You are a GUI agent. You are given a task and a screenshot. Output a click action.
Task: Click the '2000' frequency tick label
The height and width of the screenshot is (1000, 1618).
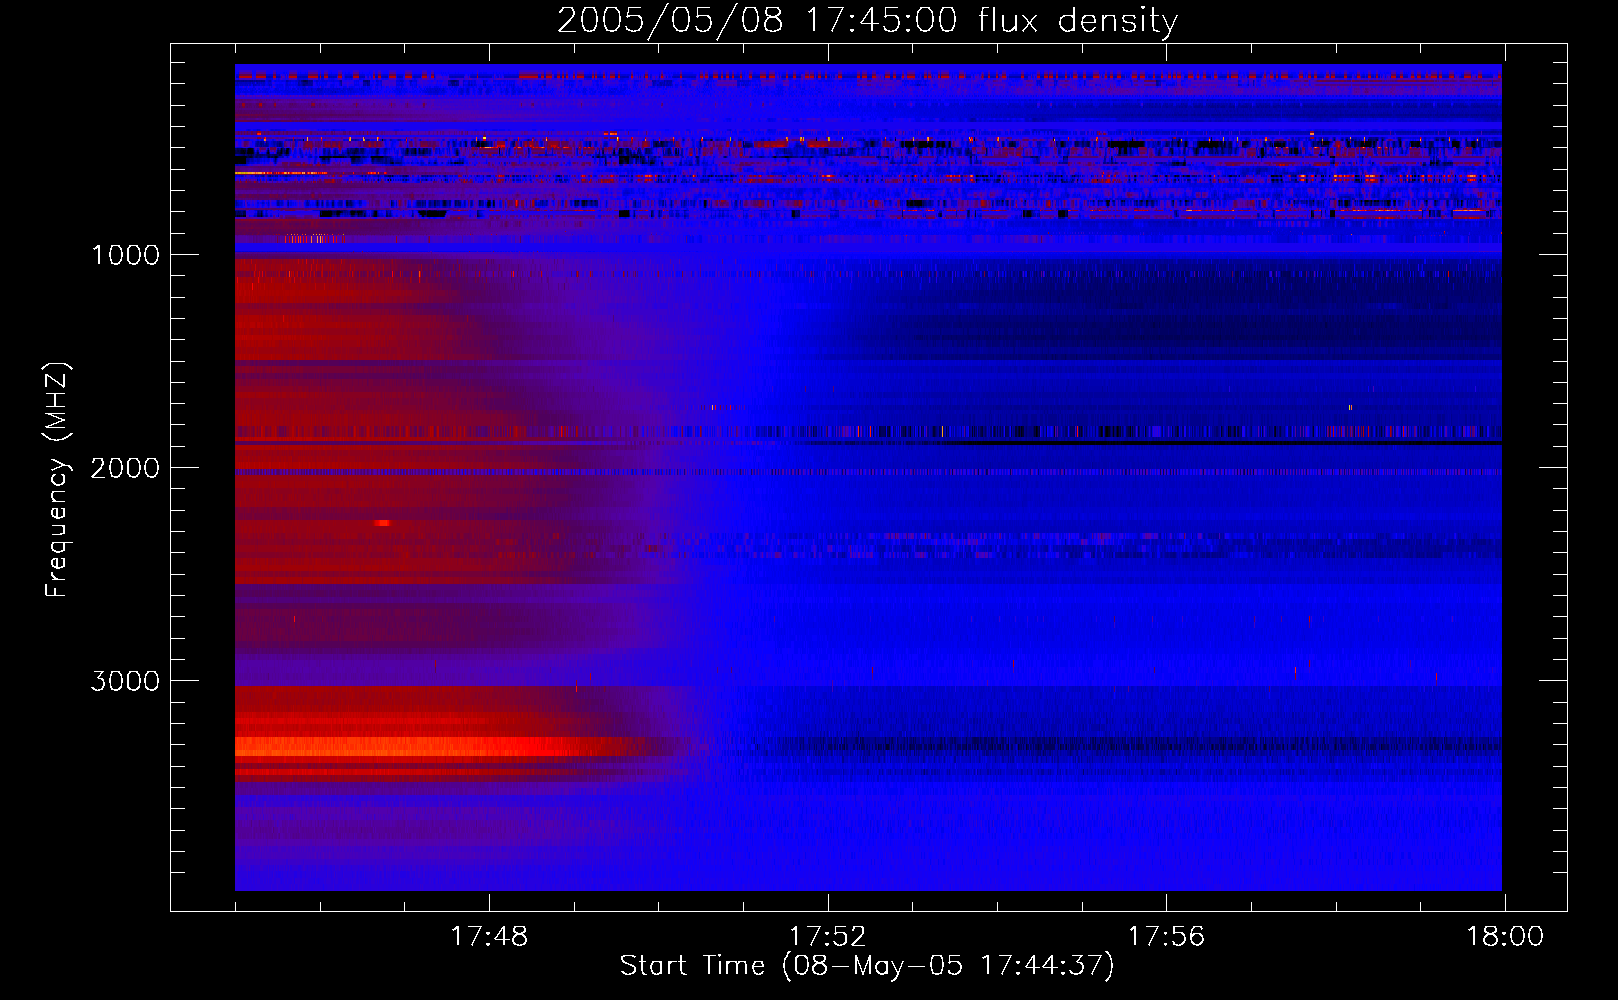125,468
